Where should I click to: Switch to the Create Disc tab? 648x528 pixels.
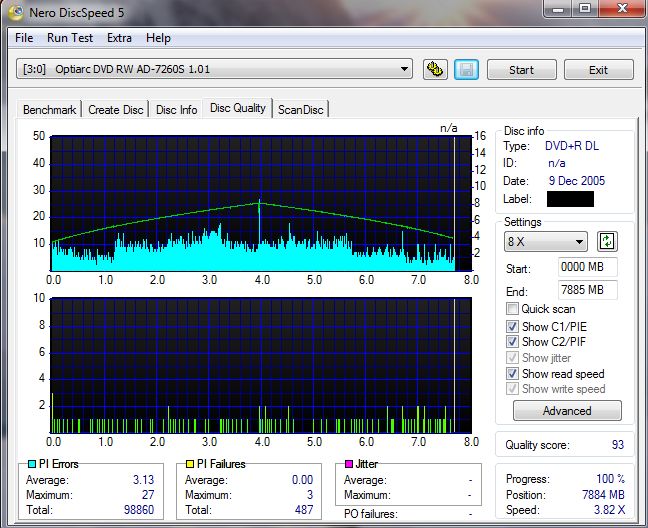pyautogui.click(x=116, y=110)
